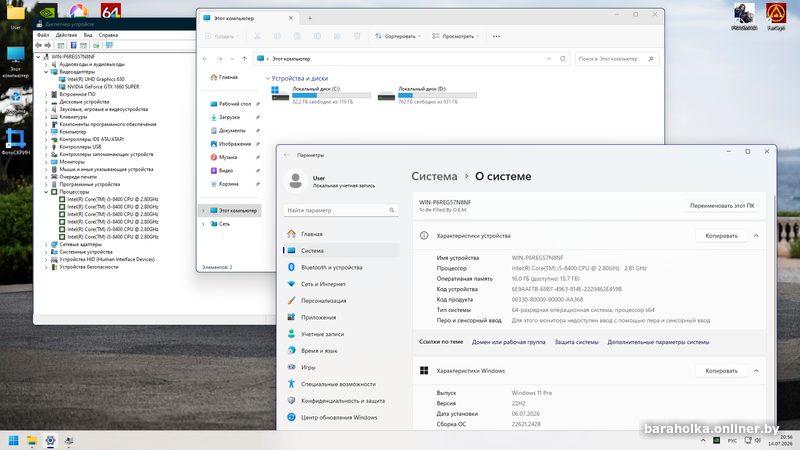The width and height of the screenshot is (800, 450).
Task: Click the Cut scissors icon in Explorer
Action: [x=257, y=36]
